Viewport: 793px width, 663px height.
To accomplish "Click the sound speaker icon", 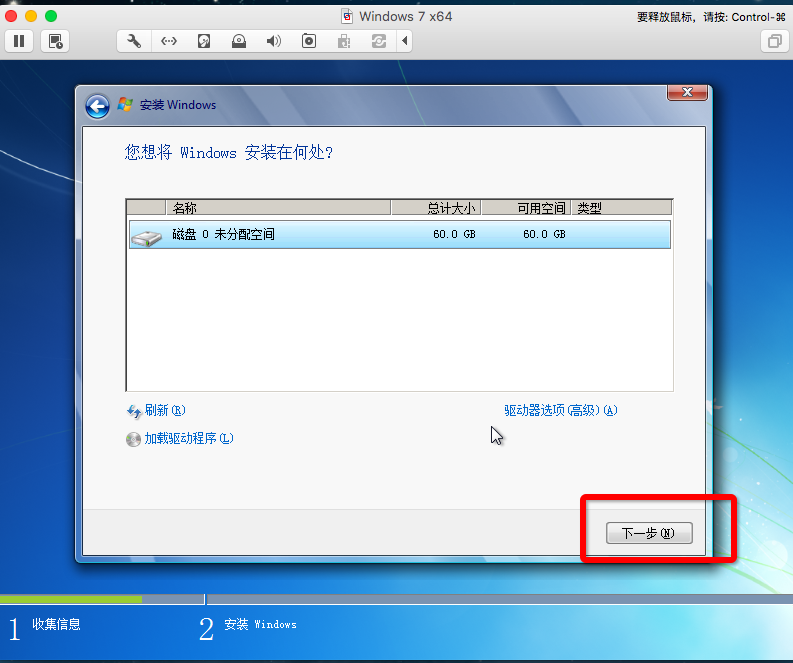I will point(274,41).
